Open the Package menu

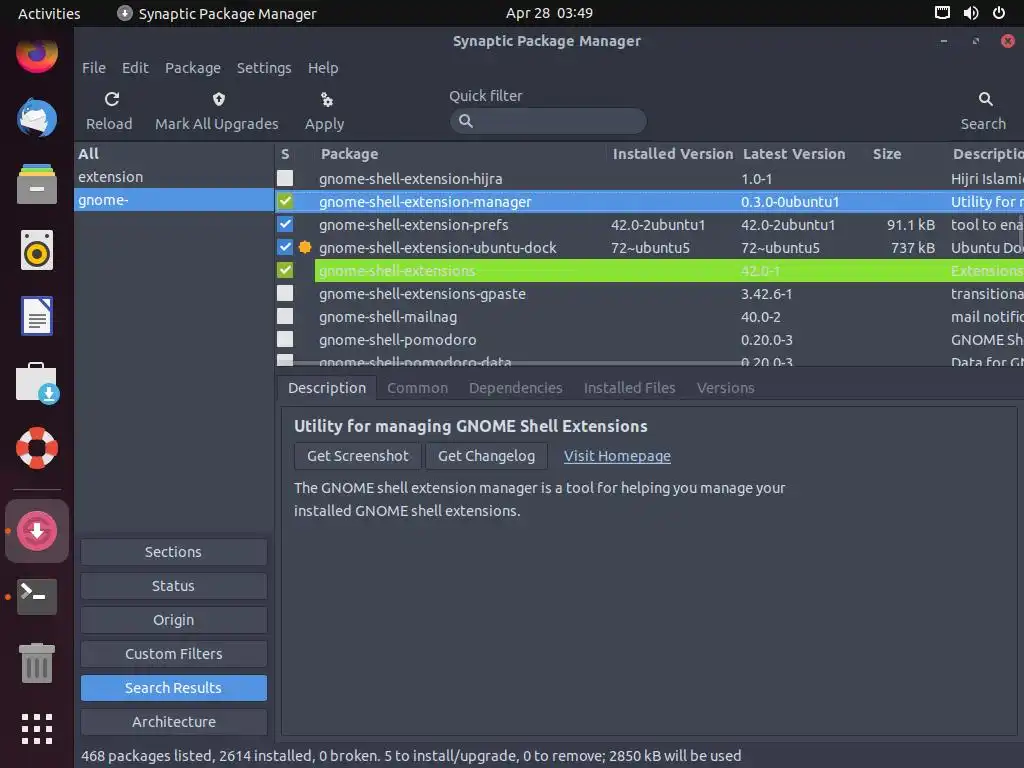pos(193,68)
